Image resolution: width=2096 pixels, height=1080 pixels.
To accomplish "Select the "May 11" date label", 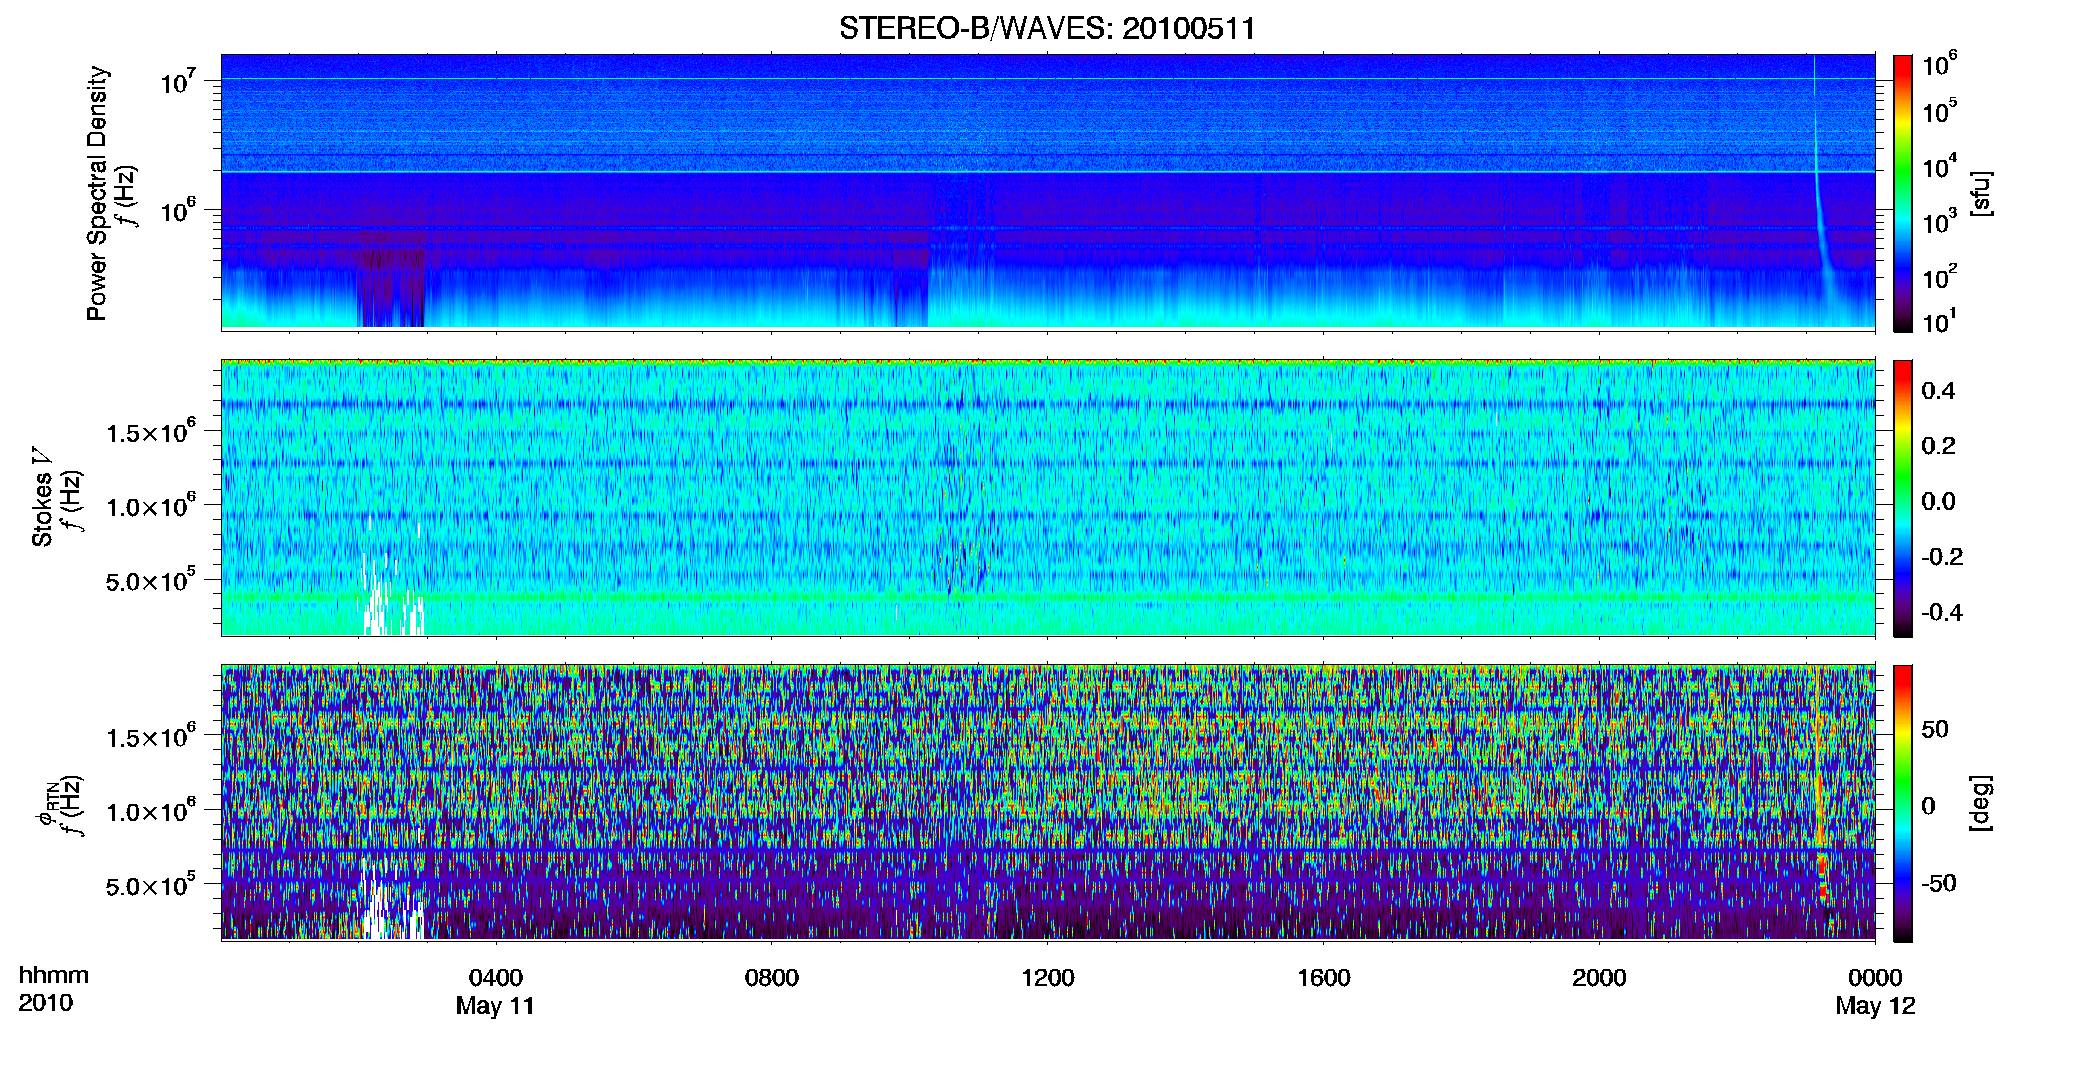I will (x=495, y=1006).
